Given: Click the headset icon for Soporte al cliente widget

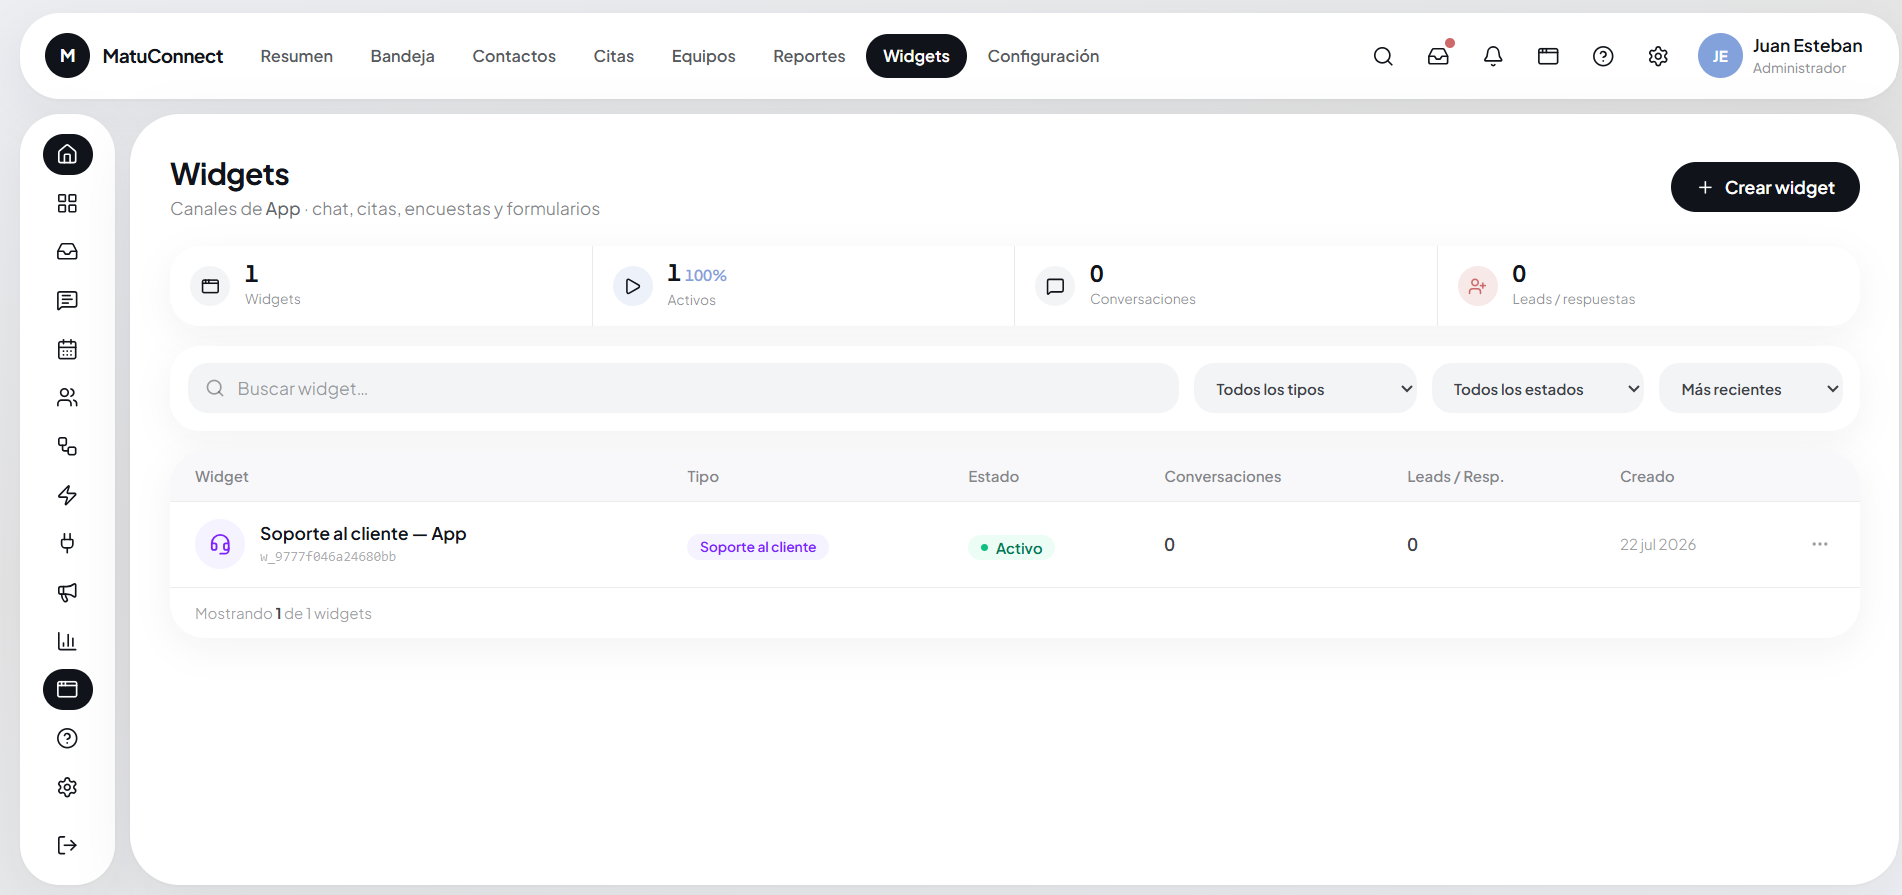Looking at the screenshot, I should click(220, 544).
